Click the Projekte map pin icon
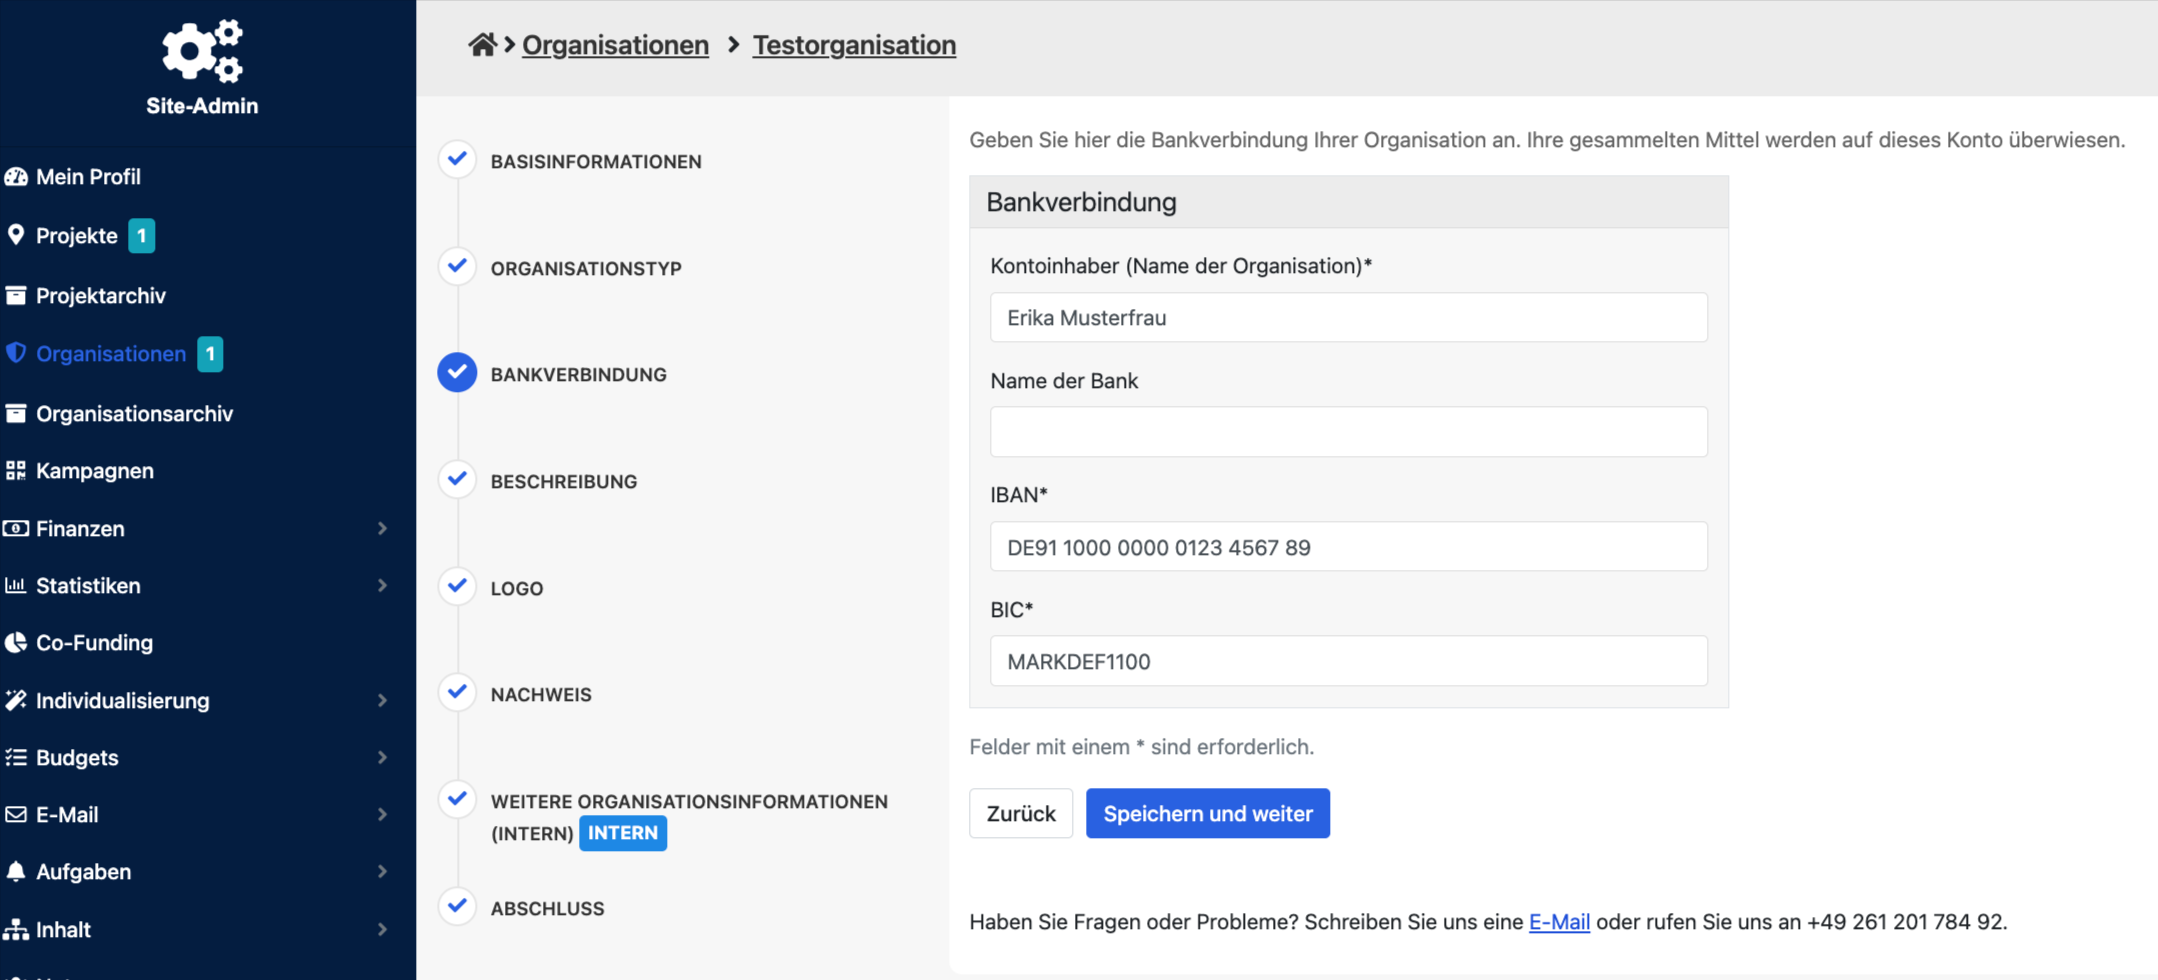The width and height of the screenshot is (2158, 980). coord(16,235)
